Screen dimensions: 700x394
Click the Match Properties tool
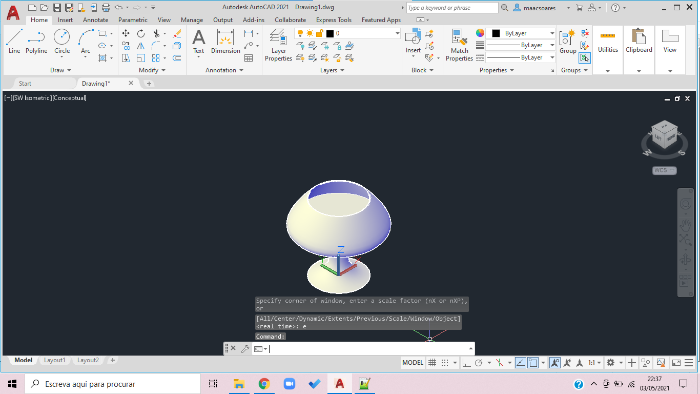point(459,45)
